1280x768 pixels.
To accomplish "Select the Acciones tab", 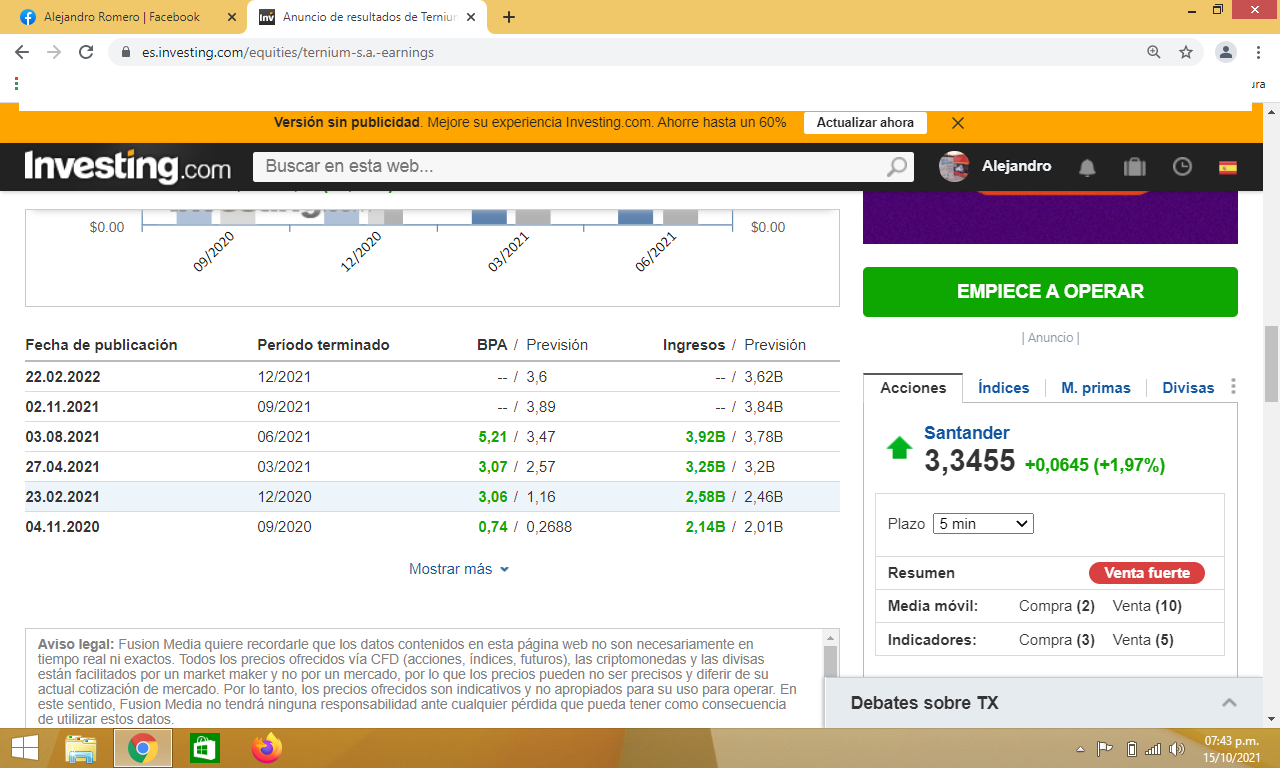I will click(913, 388).
